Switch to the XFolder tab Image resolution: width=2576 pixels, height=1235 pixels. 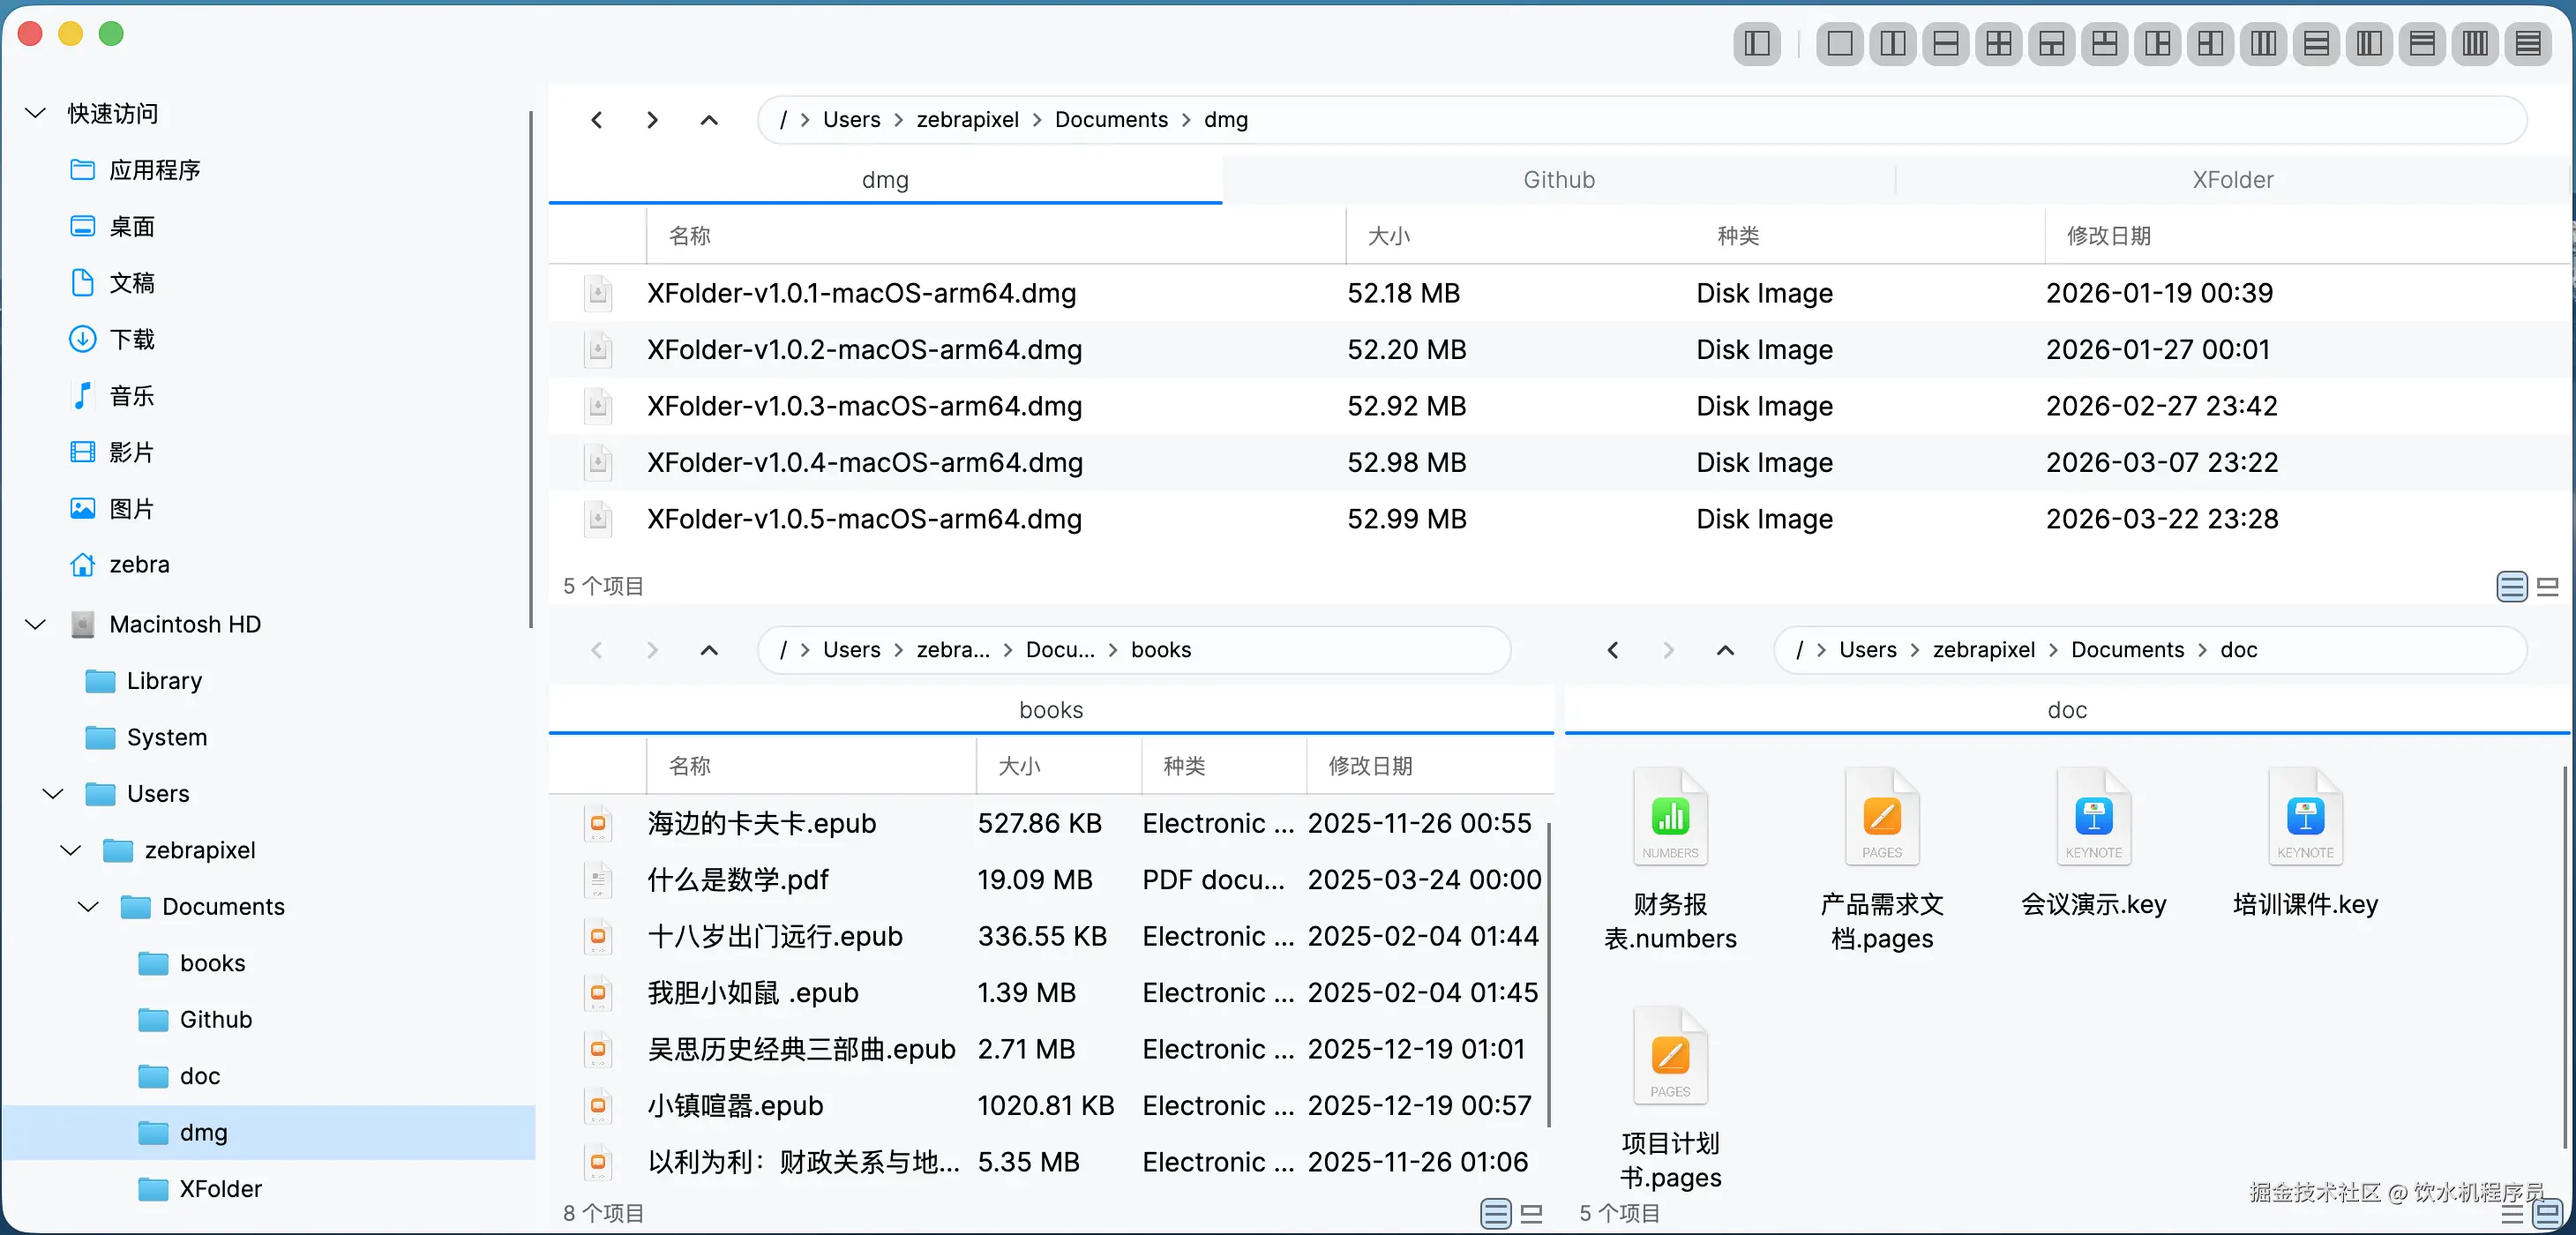2232,180
